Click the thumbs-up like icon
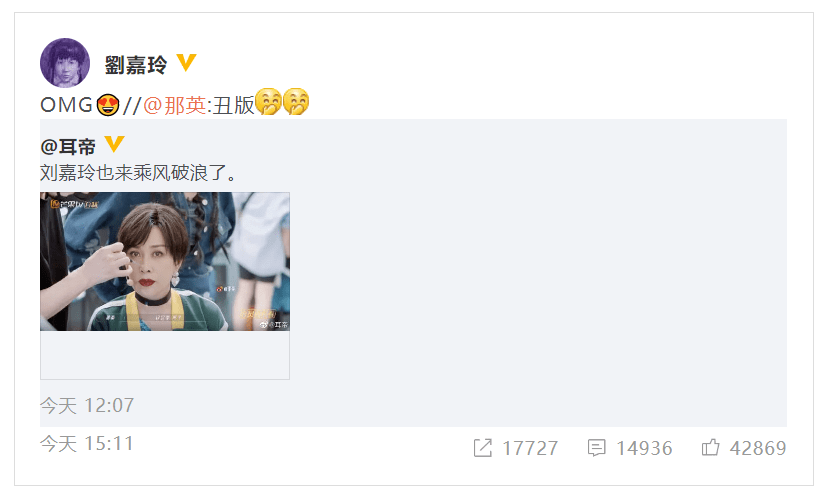Screen dimensions: 829x501 [x=711, y=447]
